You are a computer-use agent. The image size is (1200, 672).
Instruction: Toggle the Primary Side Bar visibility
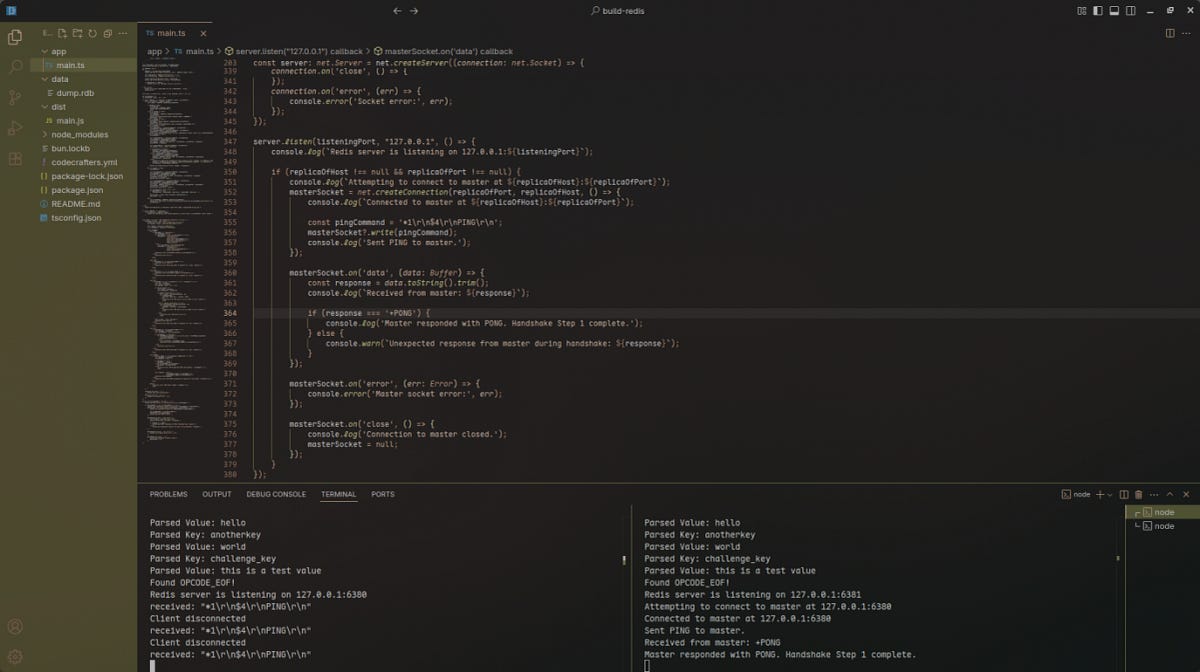coord(1097,10)
